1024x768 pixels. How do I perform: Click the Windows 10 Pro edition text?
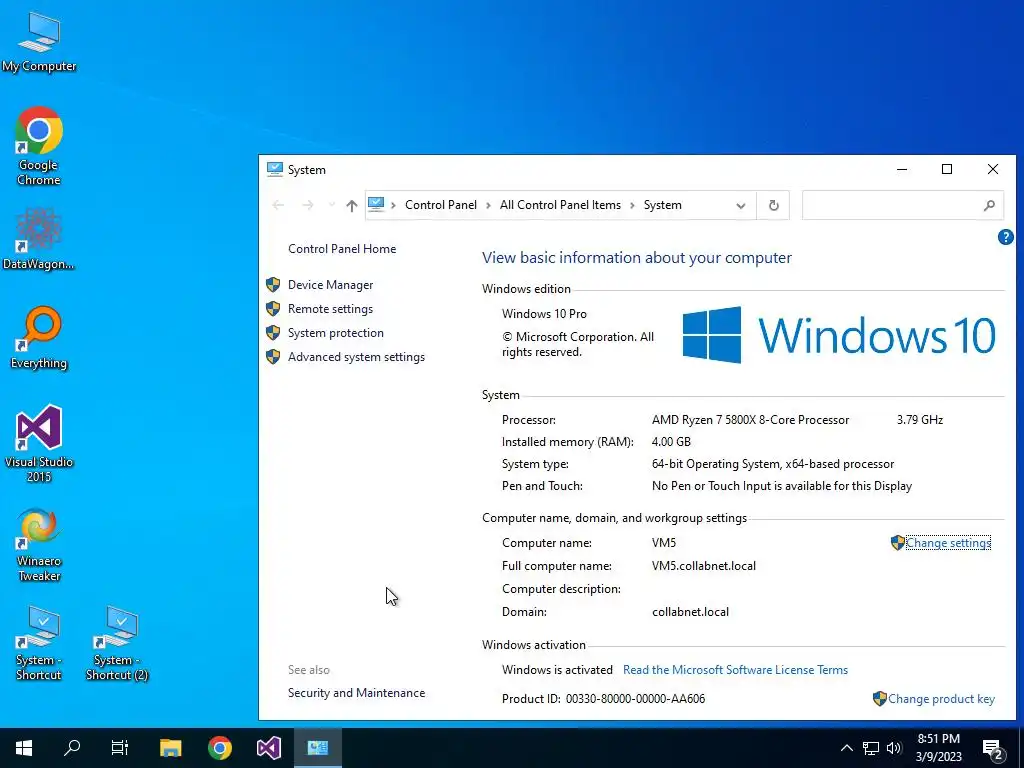pyautogui.click(x=544, y=314)
